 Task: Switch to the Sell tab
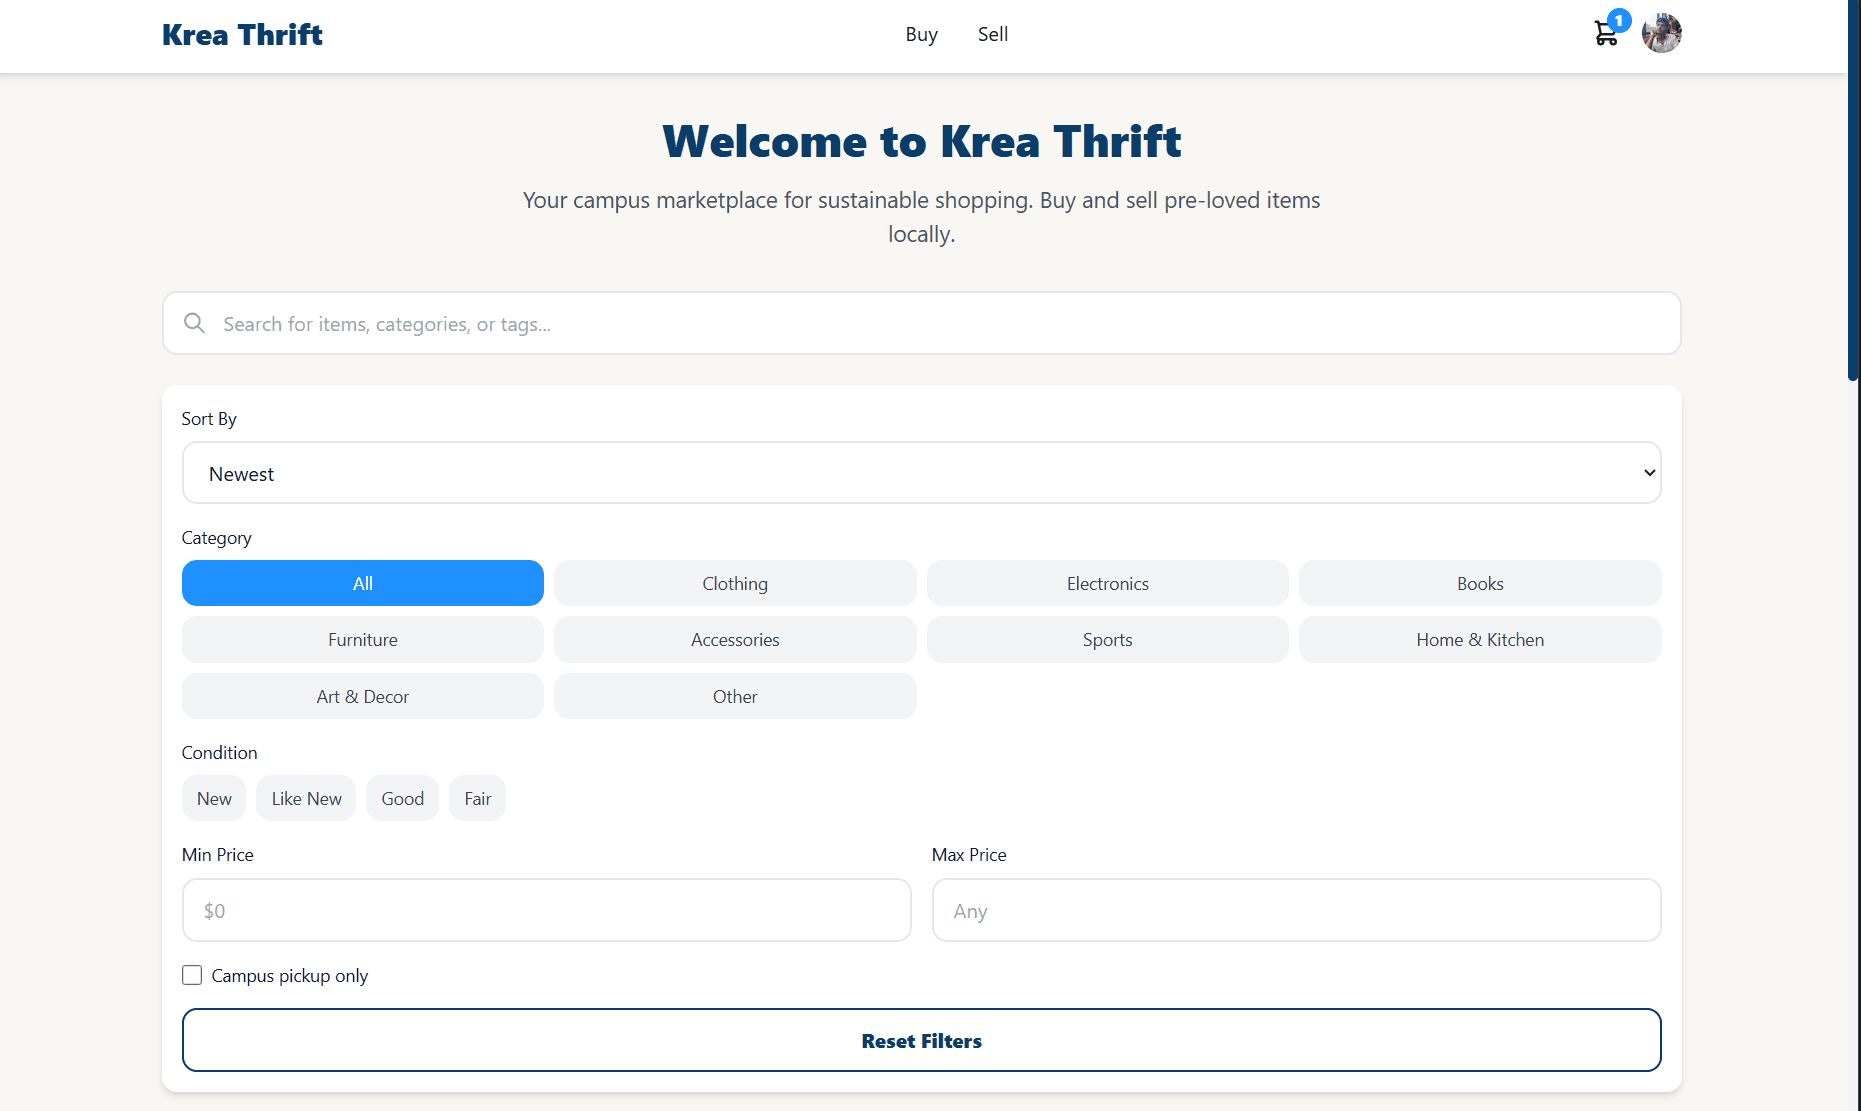[992, 34]
